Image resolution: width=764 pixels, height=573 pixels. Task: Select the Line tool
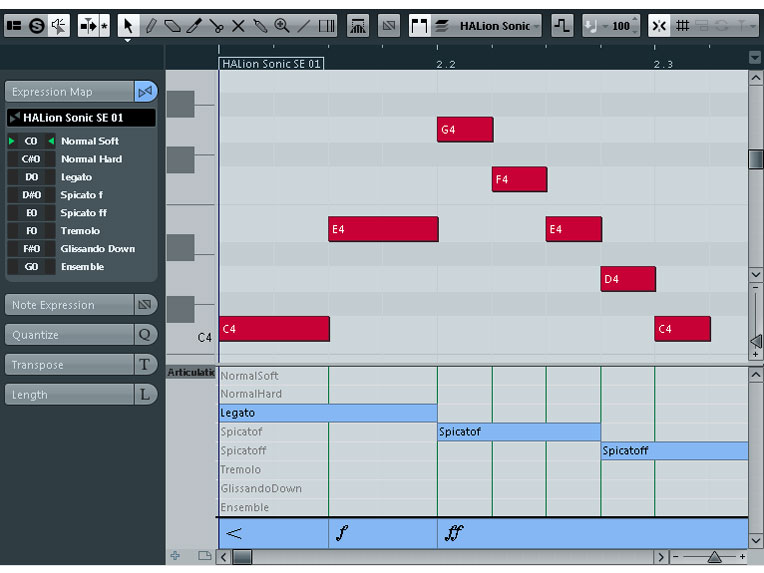point(304,25)
